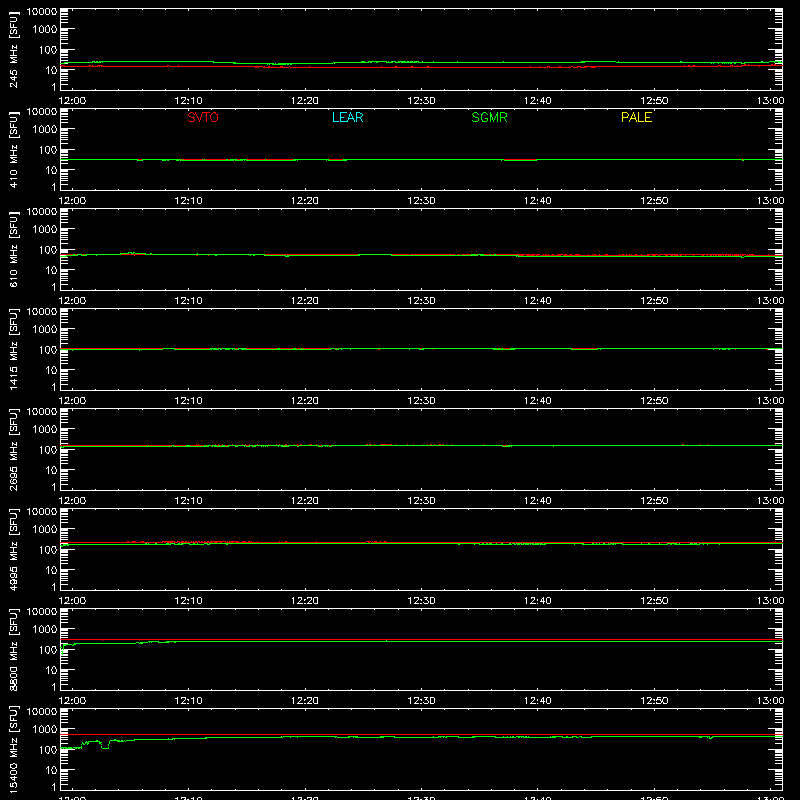Click the dip in the green 15400 MHz trace
Screen dimensions: 800x800
(105, 747)
